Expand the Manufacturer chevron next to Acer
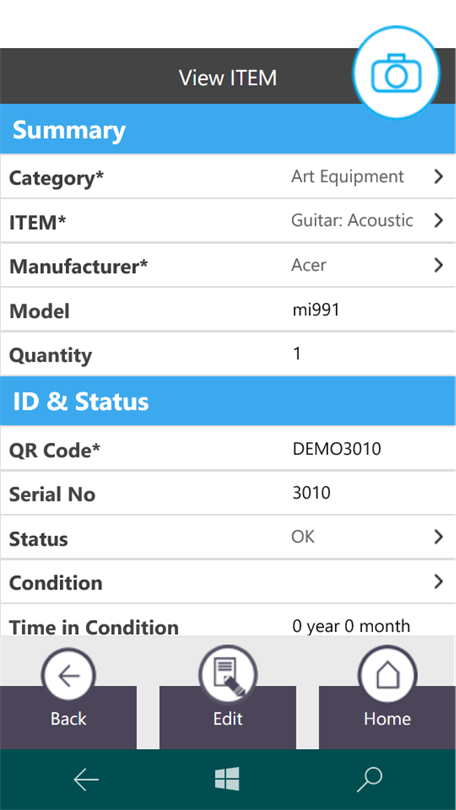The height and width of the screenshot is (810, 456). click(438, 265)
